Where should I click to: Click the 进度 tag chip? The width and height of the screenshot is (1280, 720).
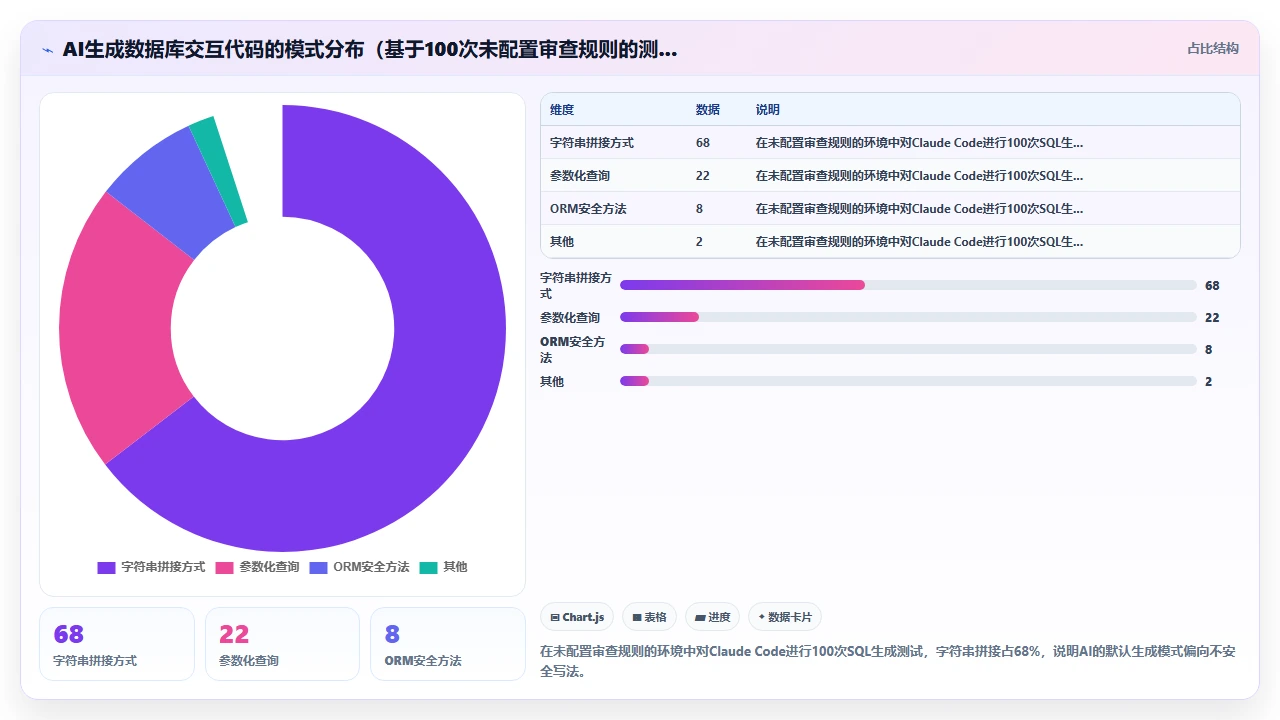point(713,617)
